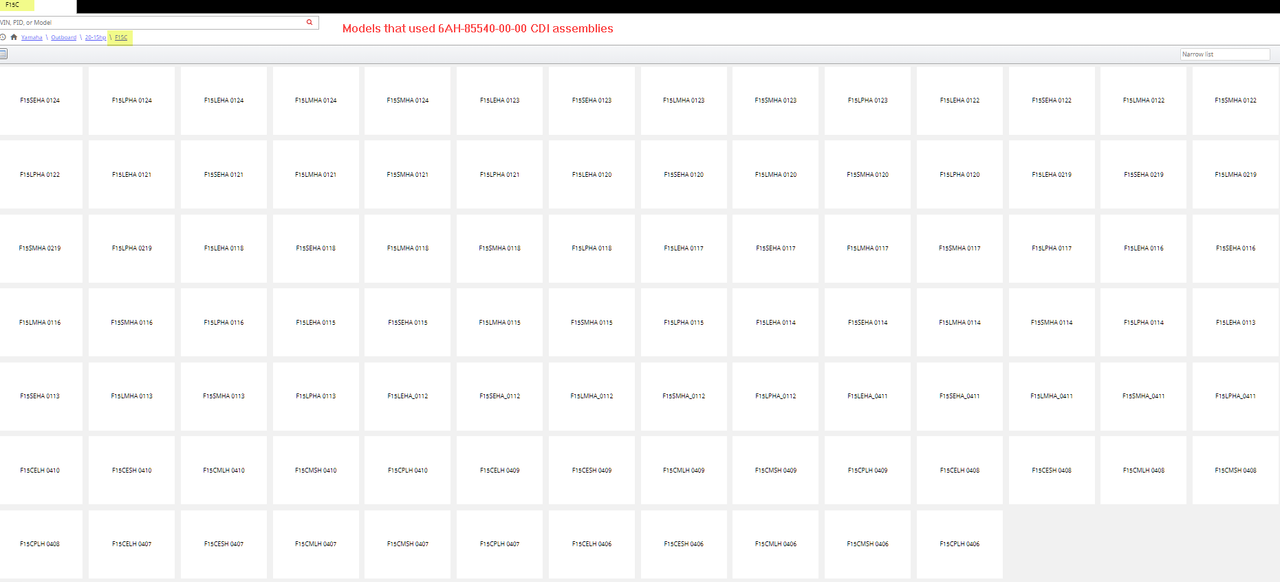Viewport: 1280px width, 582px height.
Task: Open model tile F15CELH 0408
Action: pos(960,470)
